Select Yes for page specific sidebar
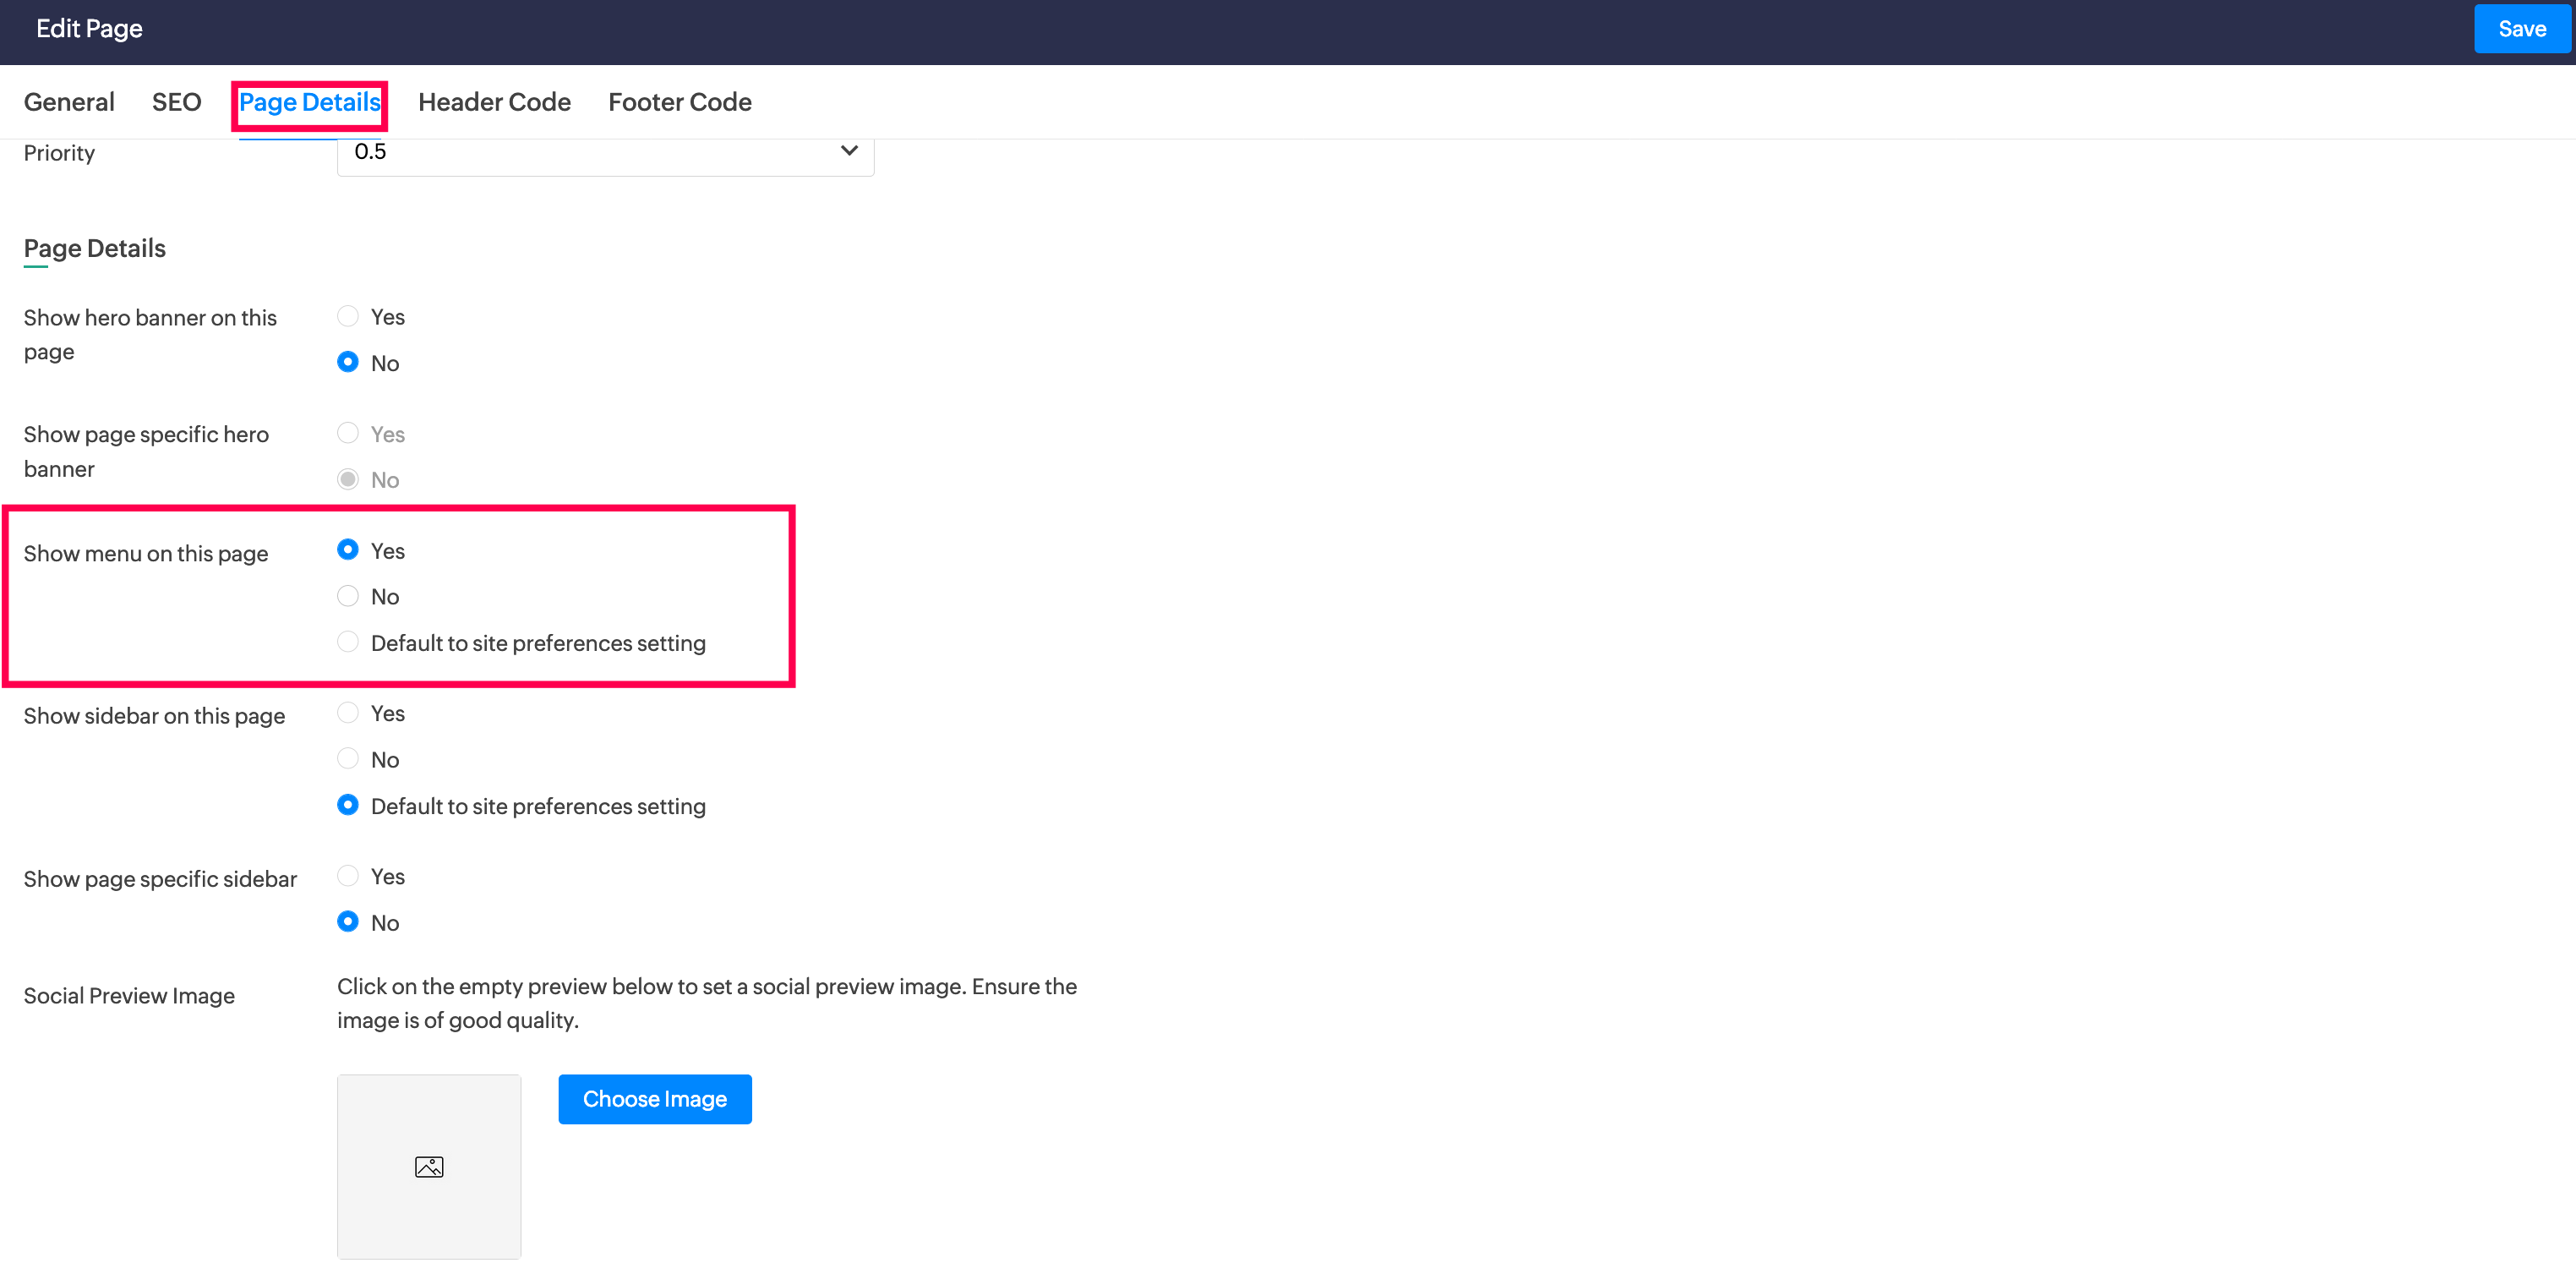Viewport: 2576px width, 1263px height. click(348, 876)
